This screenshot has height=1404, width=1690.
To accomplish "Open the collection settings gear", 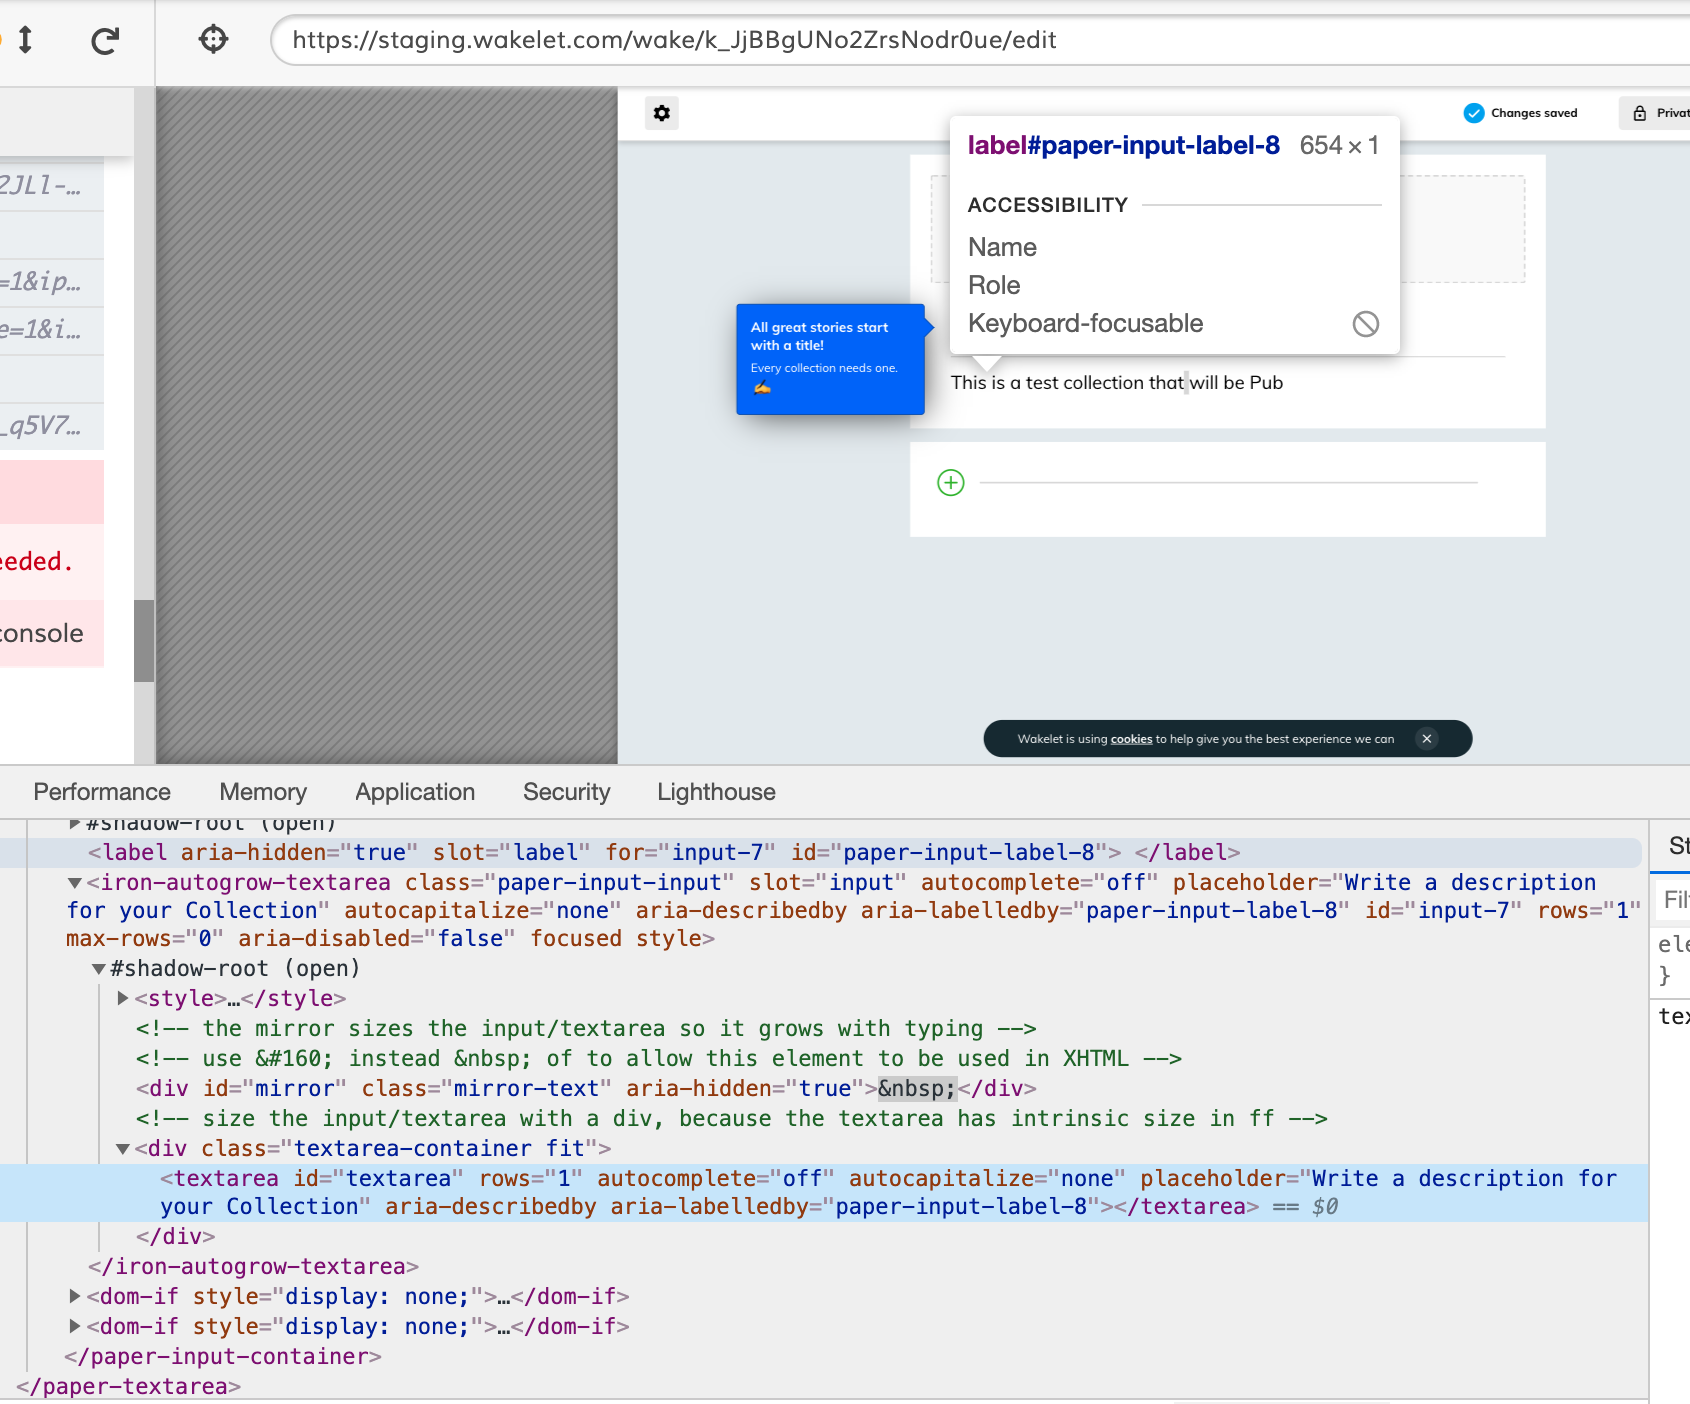I will [661, 113].
